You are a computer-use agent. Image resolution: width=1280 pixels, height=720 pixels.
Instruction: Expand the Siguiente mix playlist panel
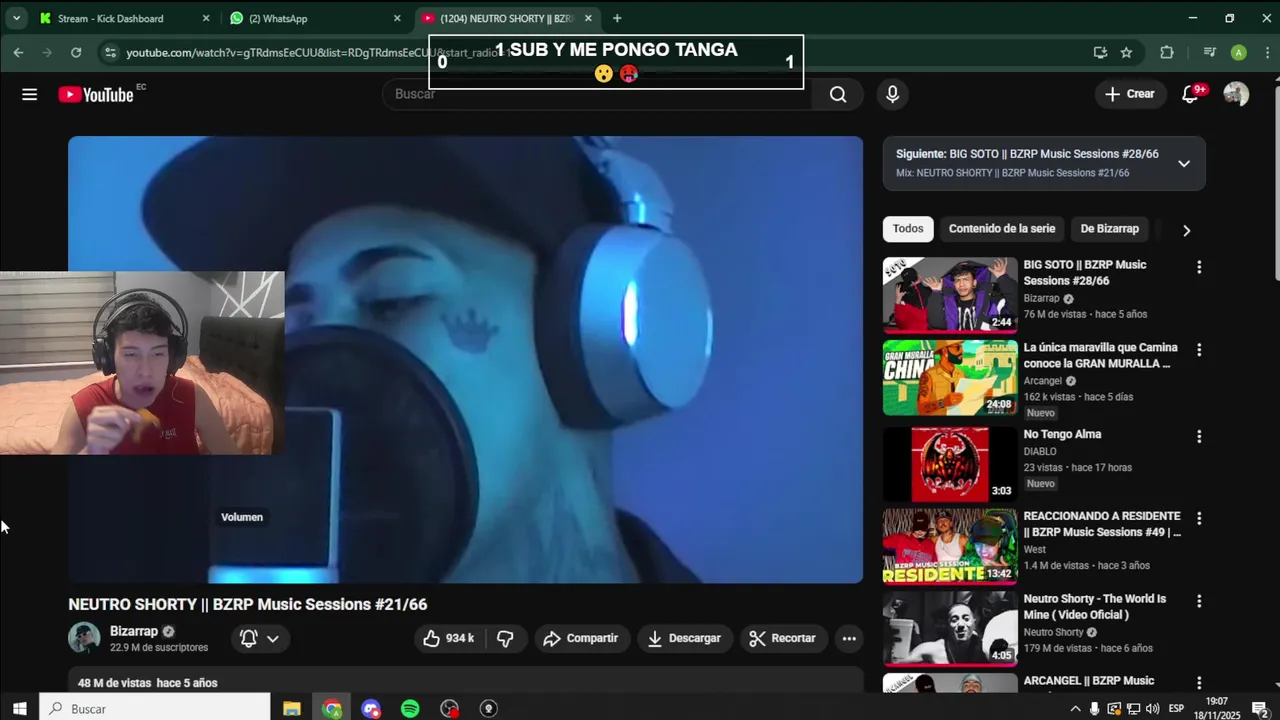[1184, 164]
